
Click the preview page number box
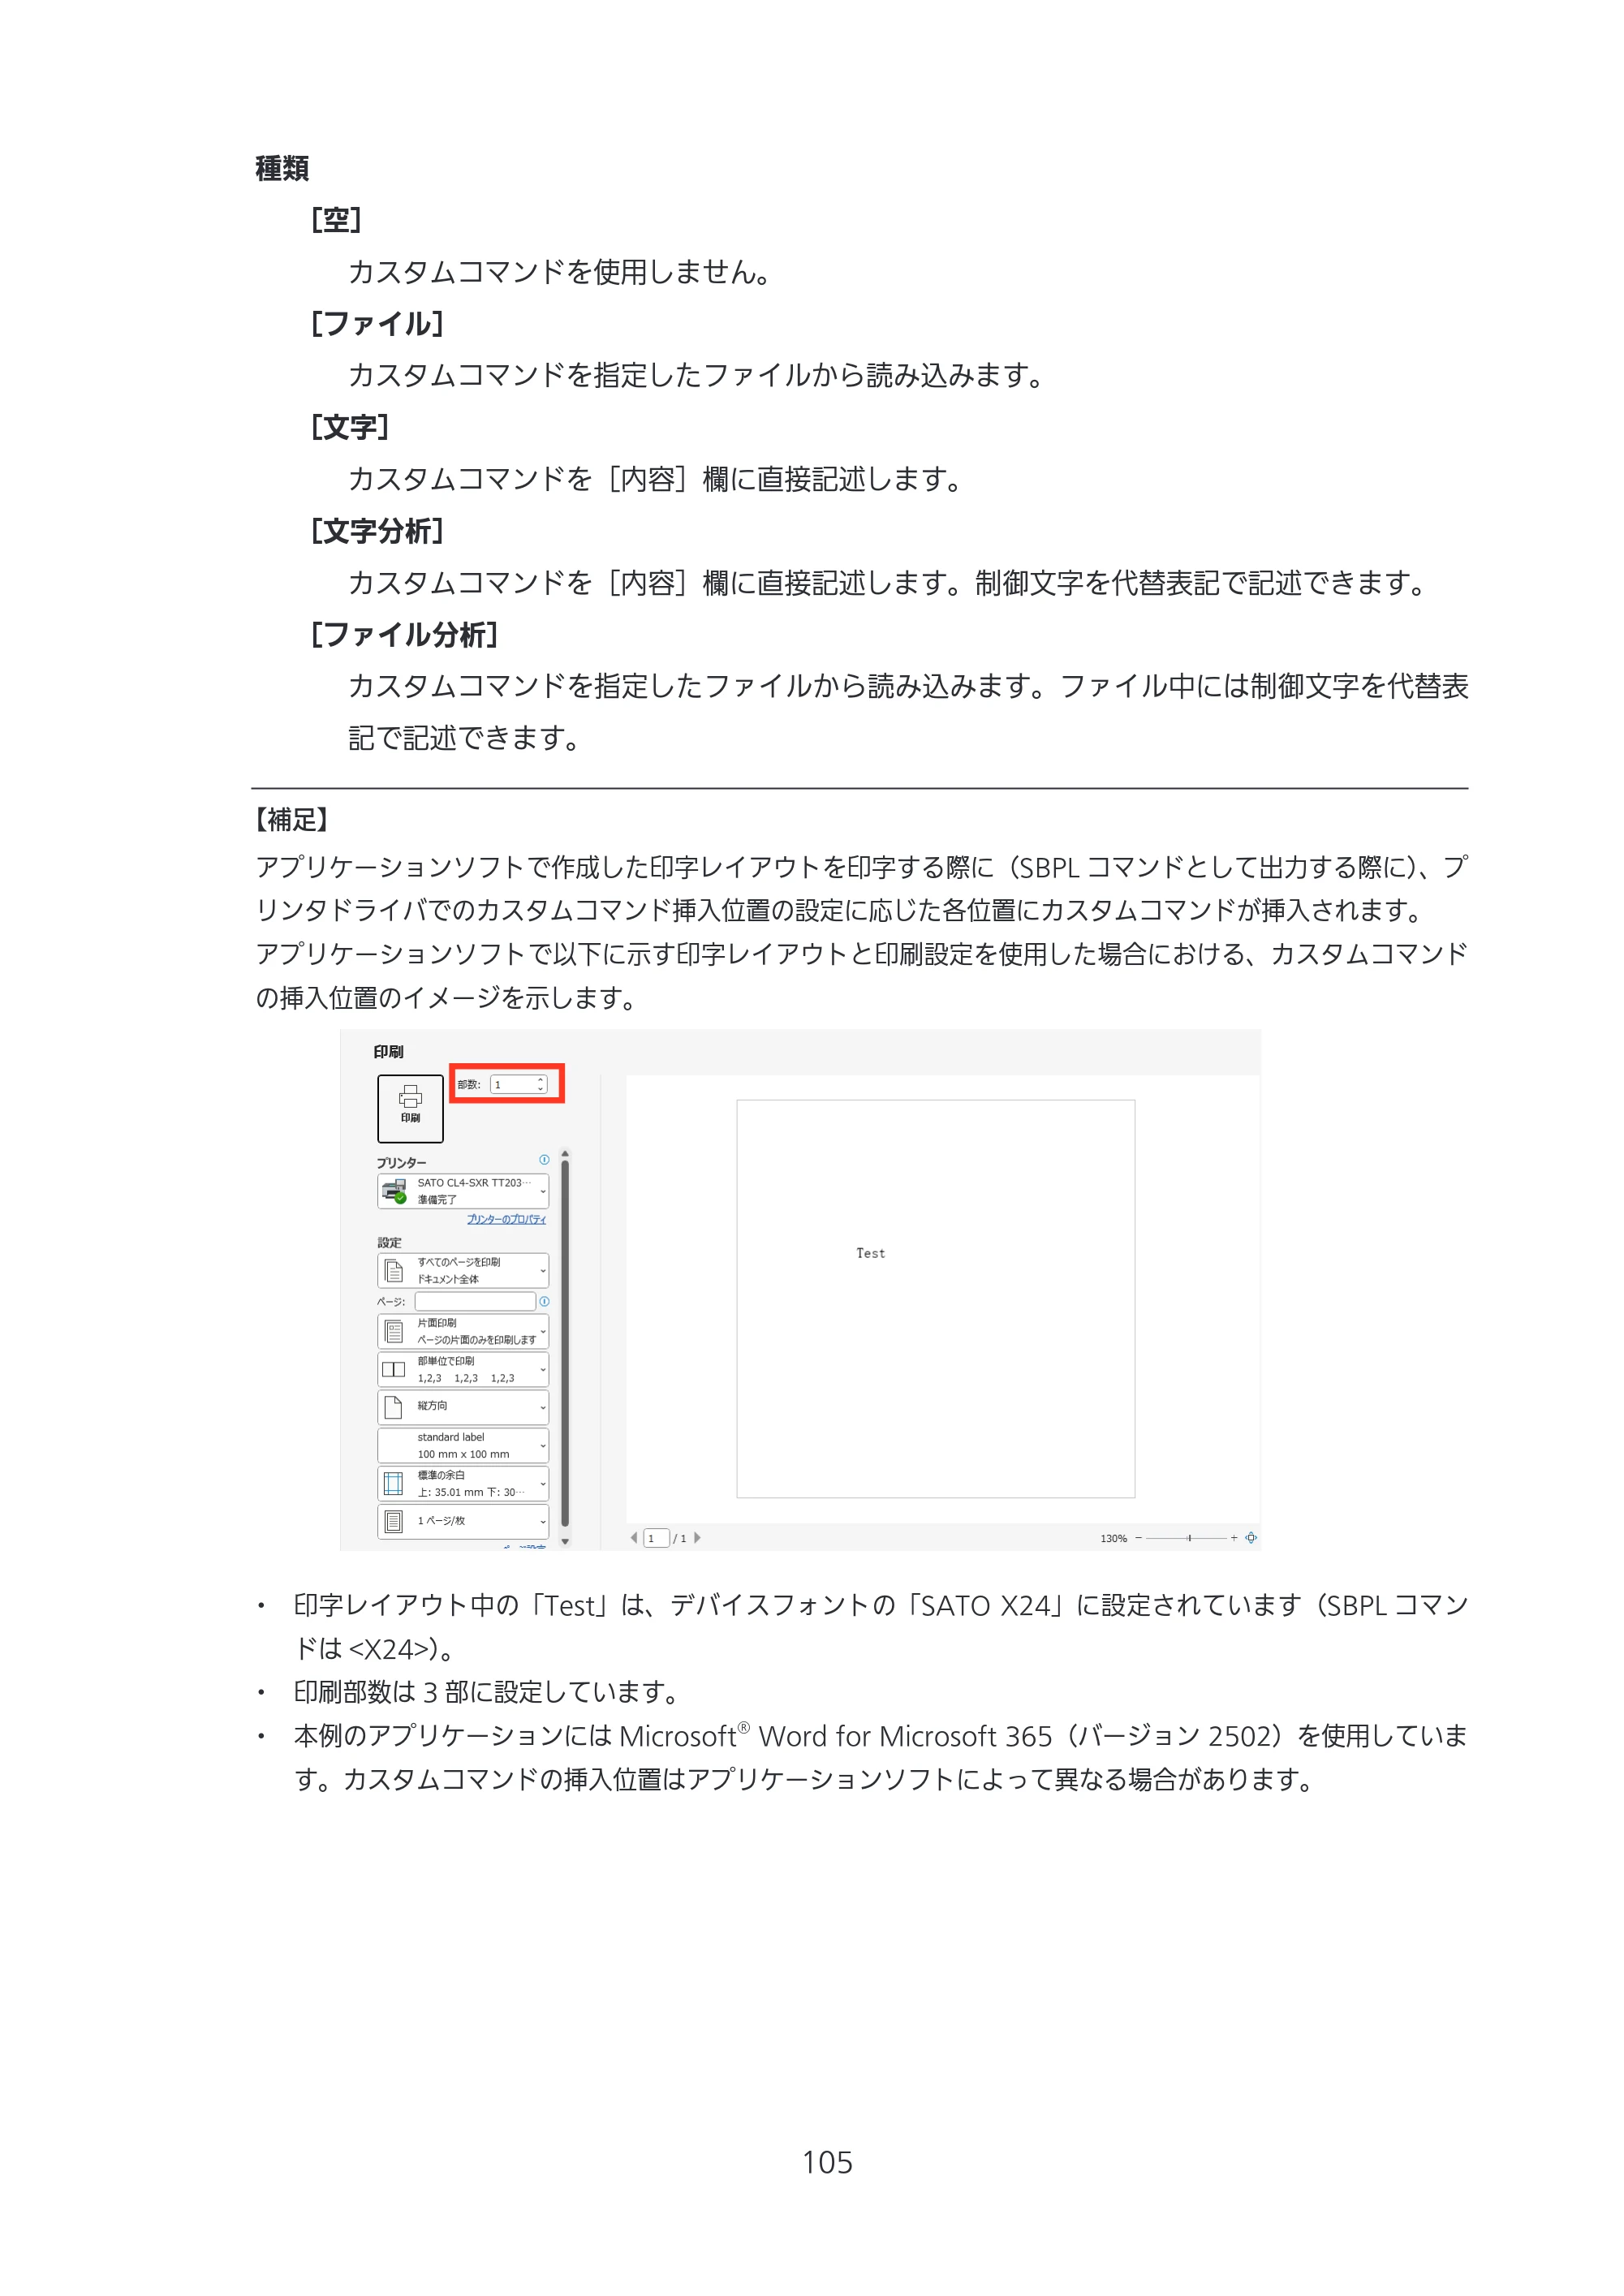[x=656, y=1538]
